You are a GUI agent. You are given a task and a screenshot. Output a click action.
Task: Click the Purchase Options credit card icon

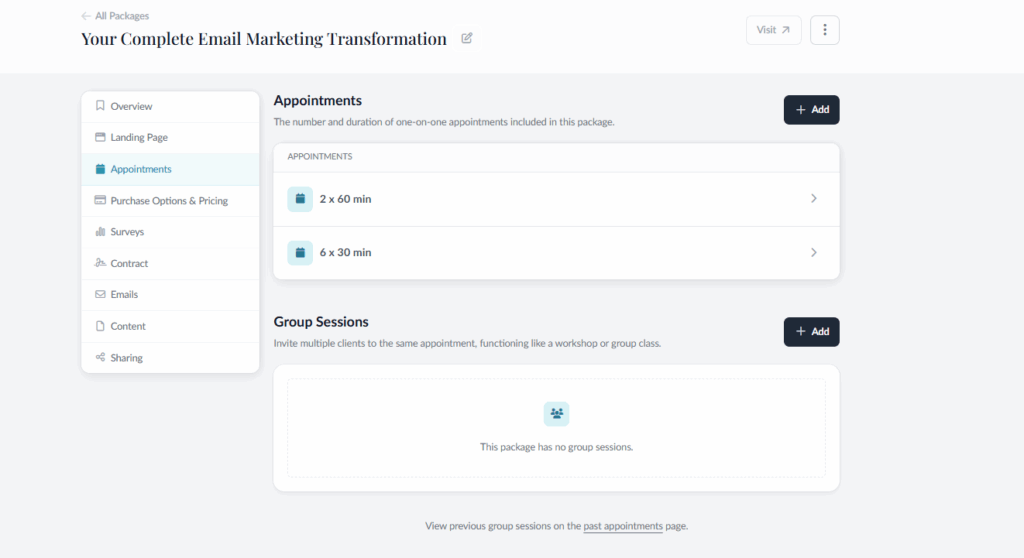pos(100,200)
